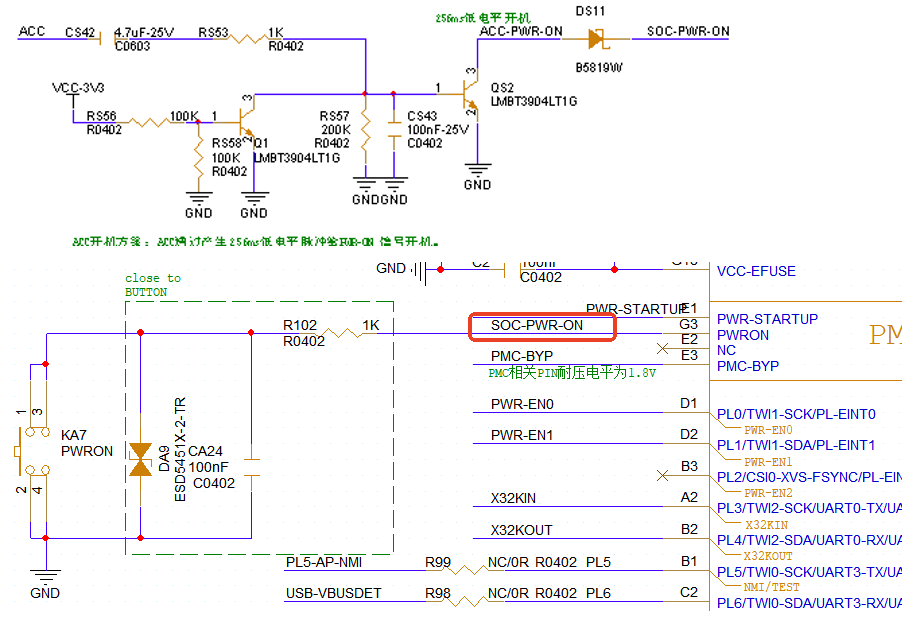Image resolution: width=920 pixels, height=631 pixels.
Task: Select the X32KOUT net label on pin B2
Action: [x=521, y=530]
